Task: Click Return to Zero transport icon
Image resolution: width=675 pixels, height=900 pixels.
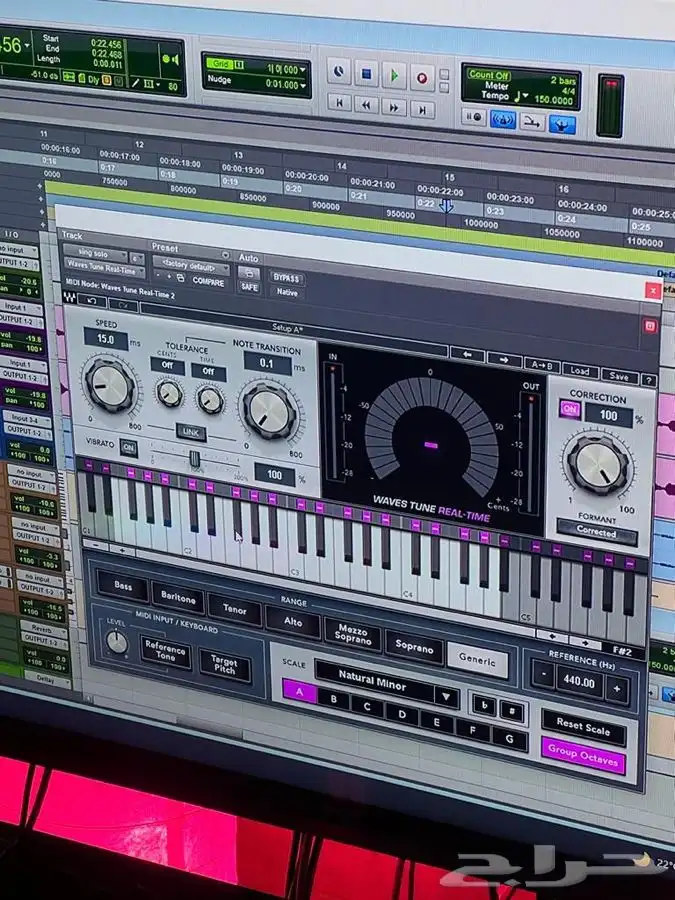Action: (339, 103)
